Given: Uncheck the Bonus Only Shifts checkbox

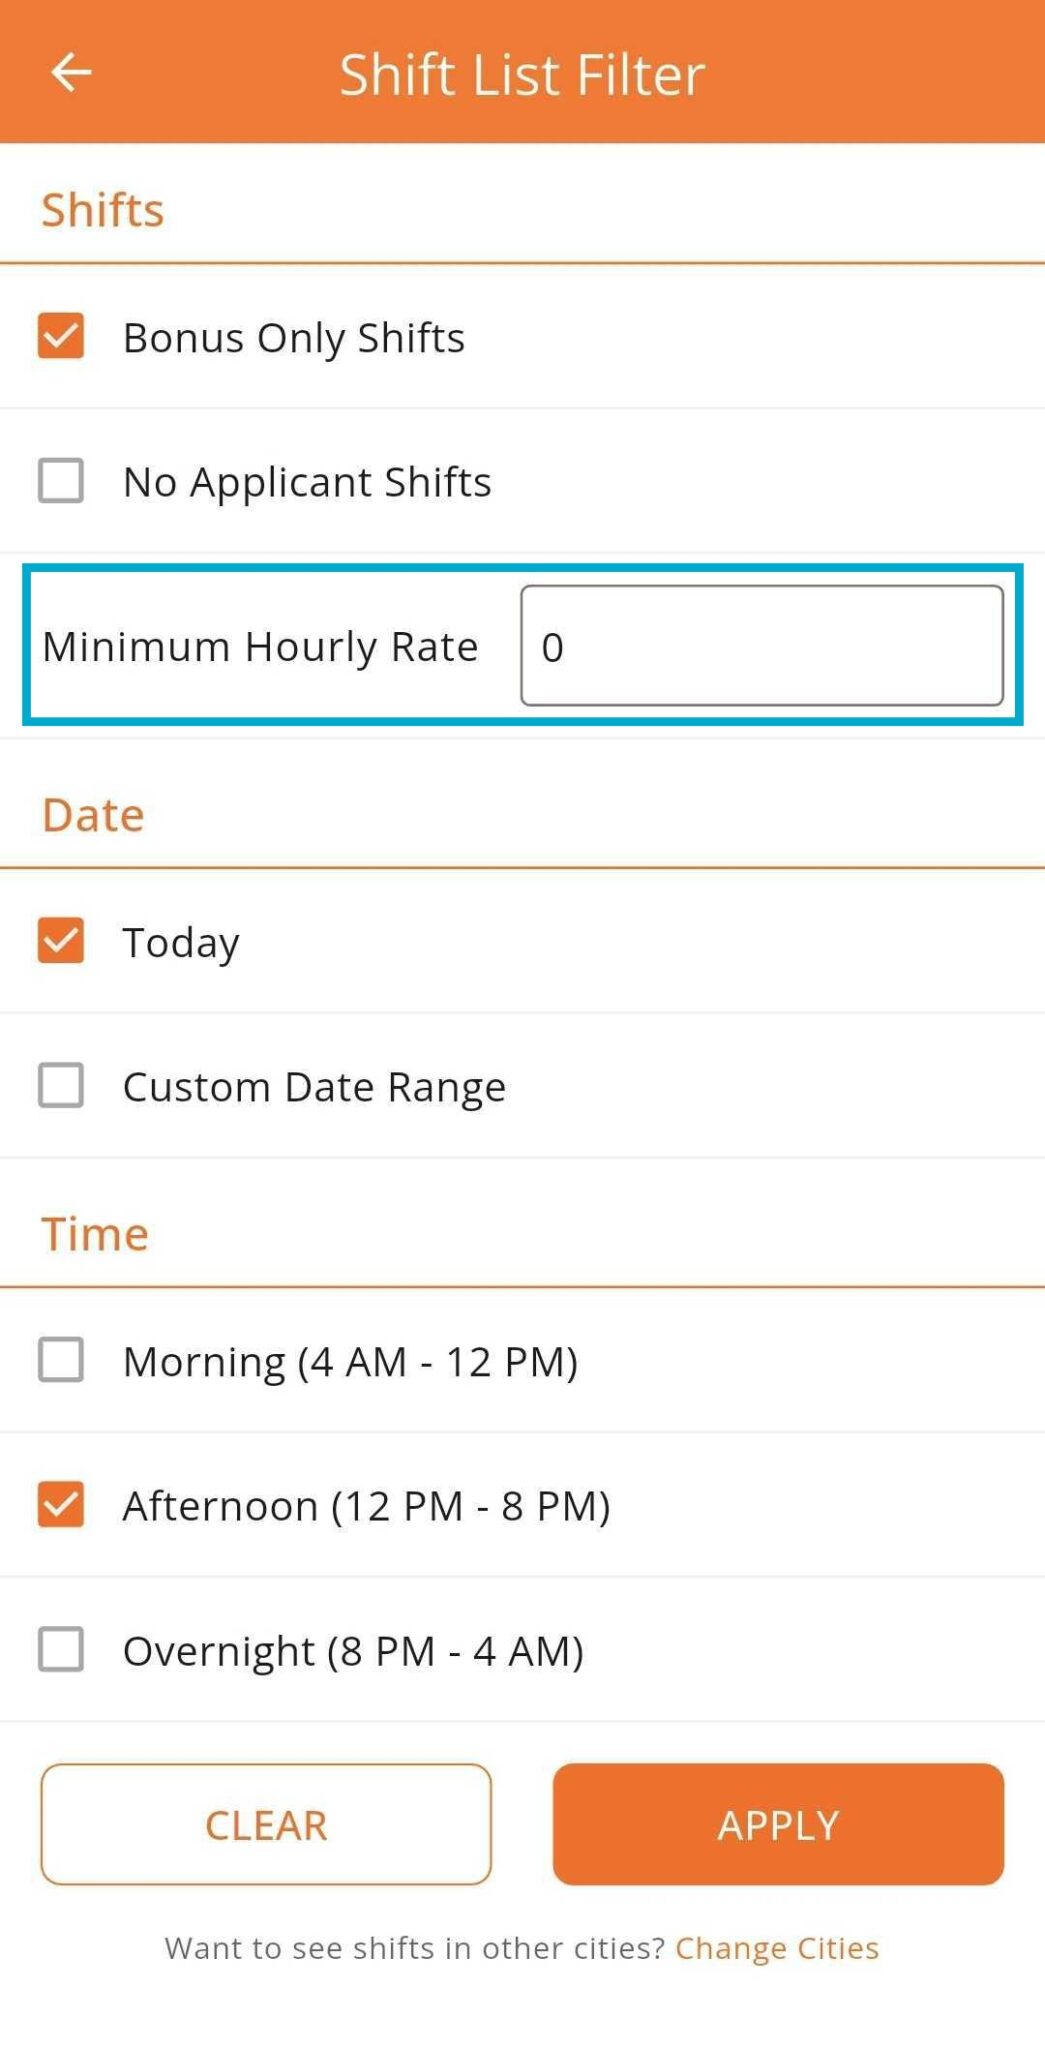Looking at the screenshot, I should [61, 336].
